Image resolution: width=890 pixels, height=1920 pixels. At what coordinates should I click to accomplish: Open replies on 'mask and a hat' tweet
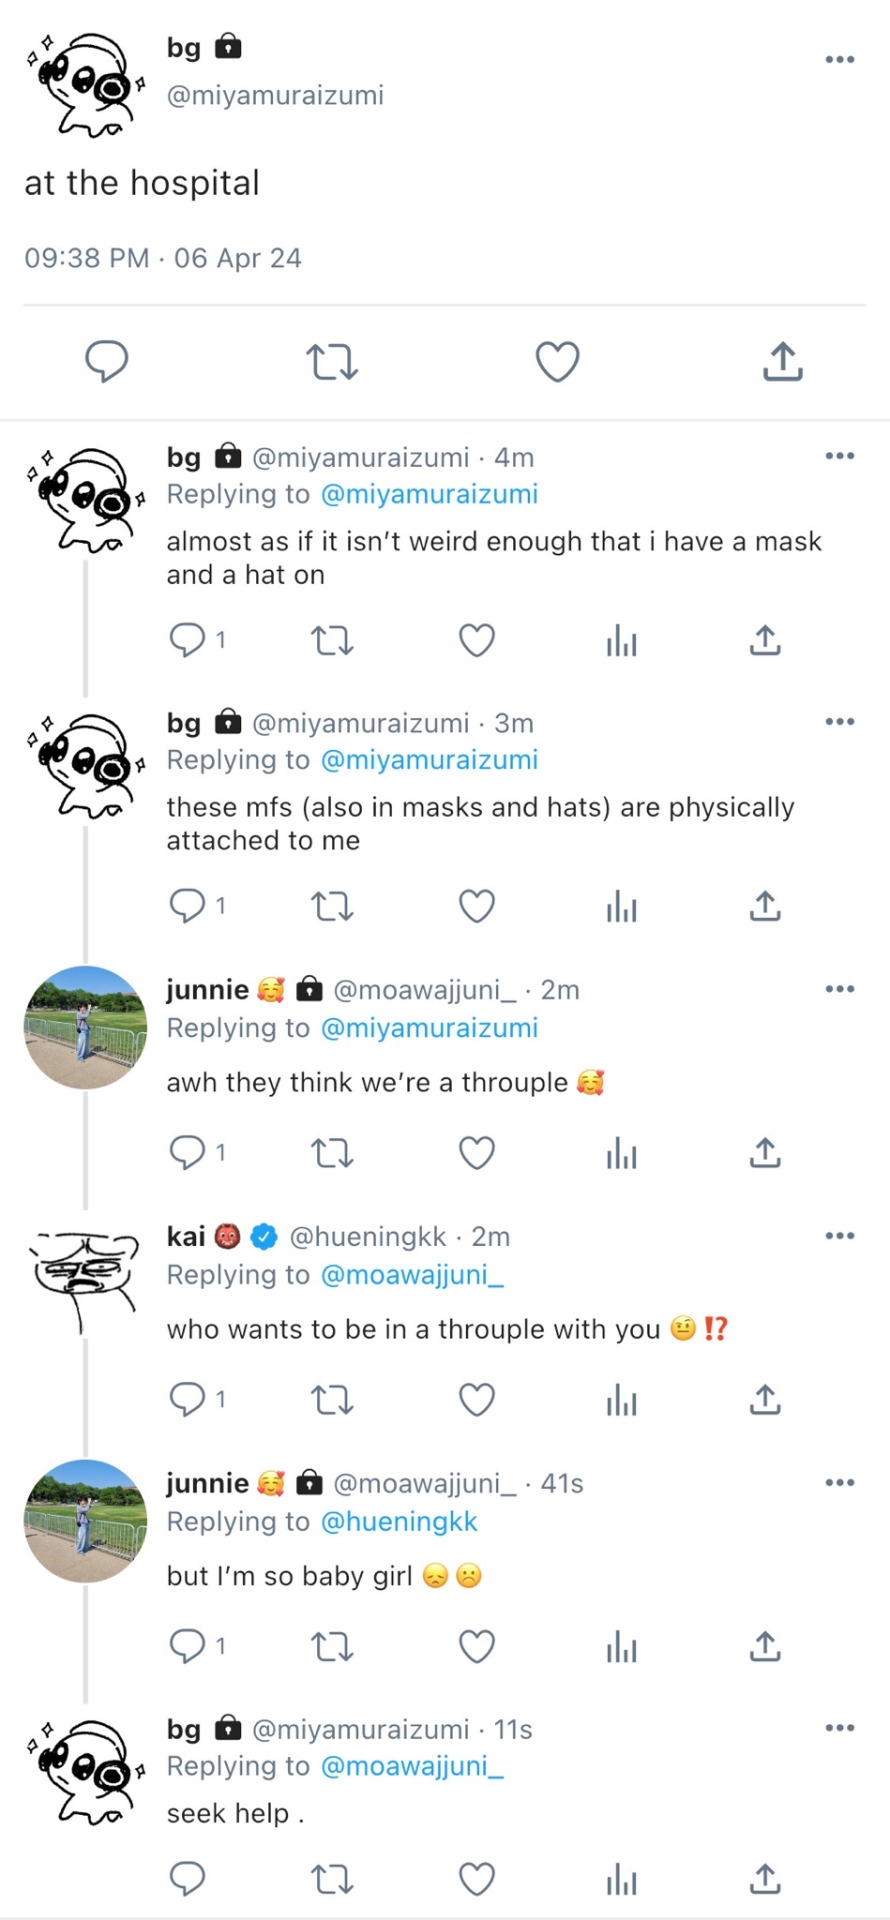187,639
